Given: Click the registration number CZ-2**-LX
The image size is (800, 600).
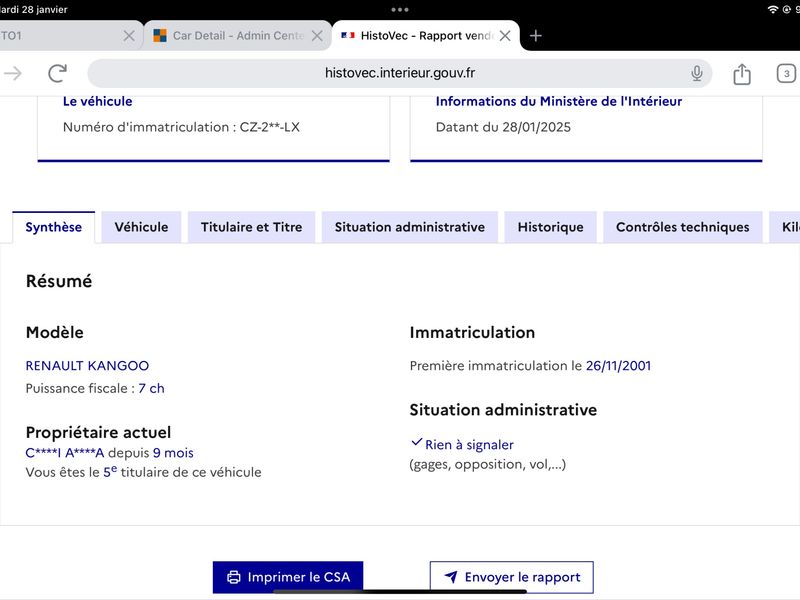Looking at the screenshot, I should tap(269, 127).
